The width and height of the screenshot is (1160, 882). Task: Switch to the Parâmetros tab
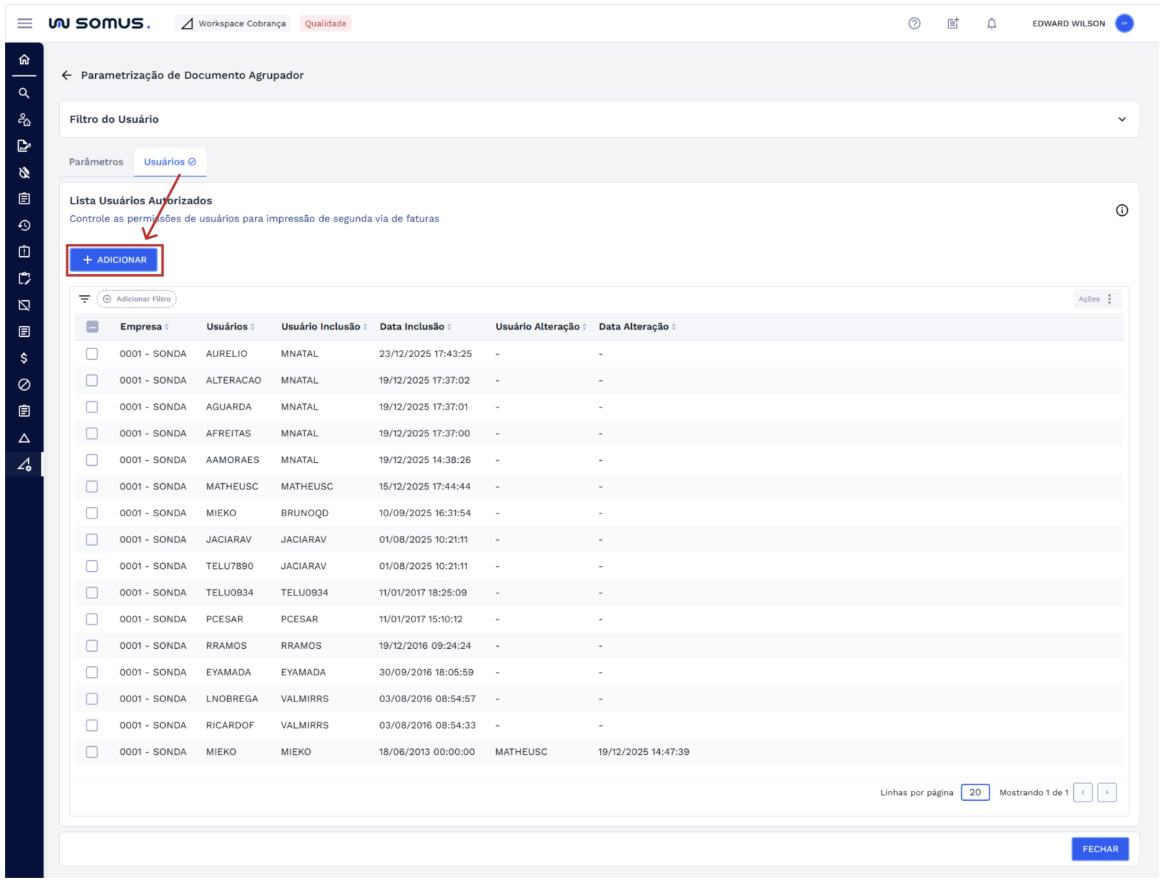(x=96, y=161)
